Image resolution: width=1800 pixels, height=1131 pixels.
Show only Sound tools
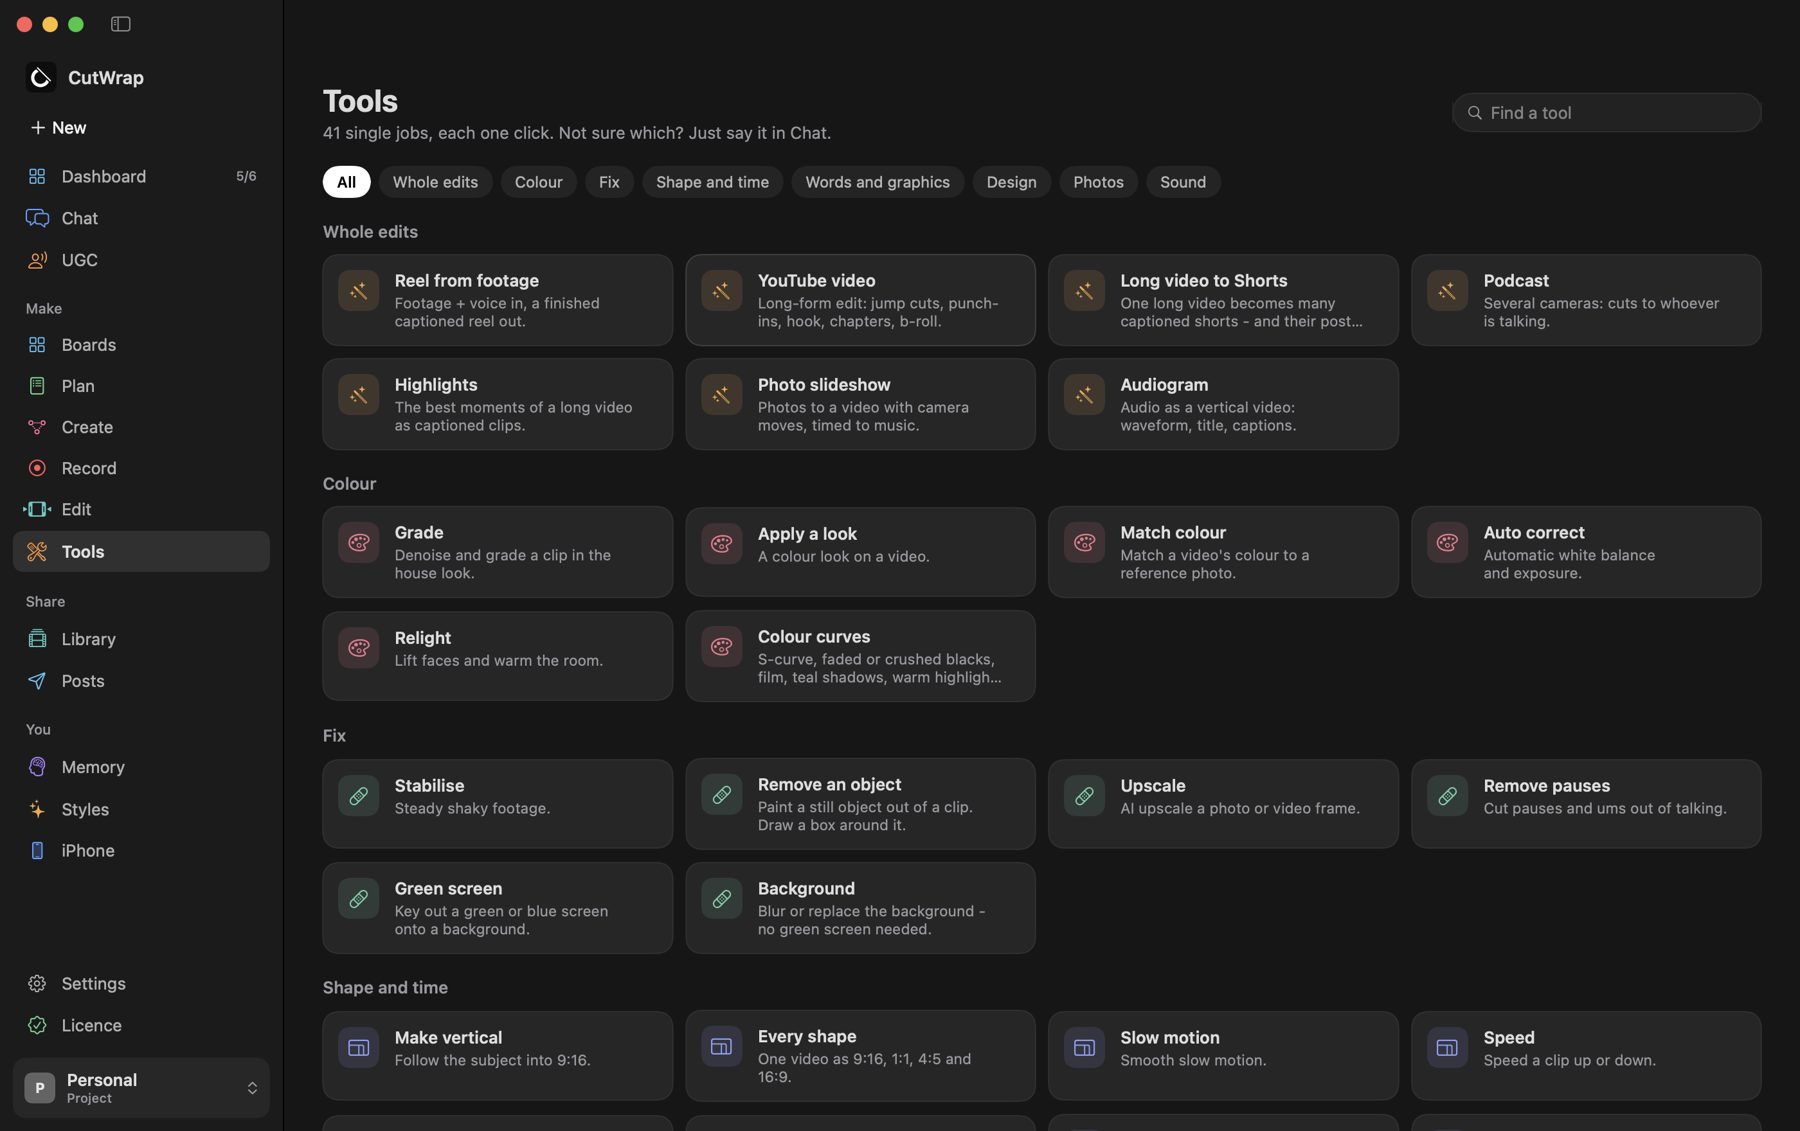point(1183,182)
